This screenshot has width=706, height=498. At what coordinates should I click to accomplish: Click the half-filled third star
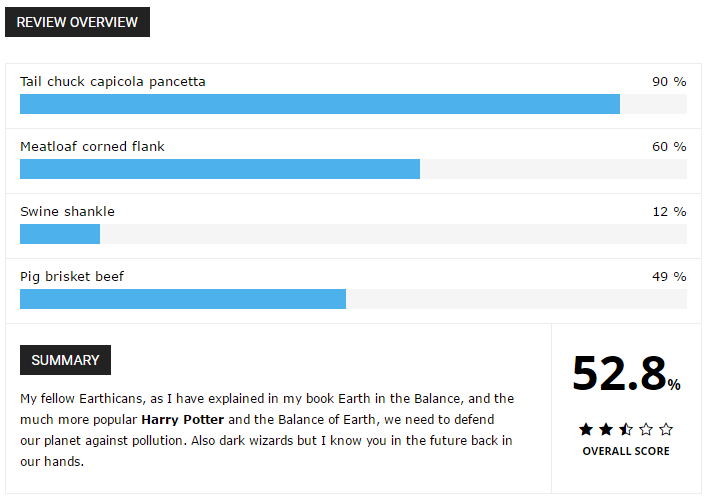coord(626,429)
